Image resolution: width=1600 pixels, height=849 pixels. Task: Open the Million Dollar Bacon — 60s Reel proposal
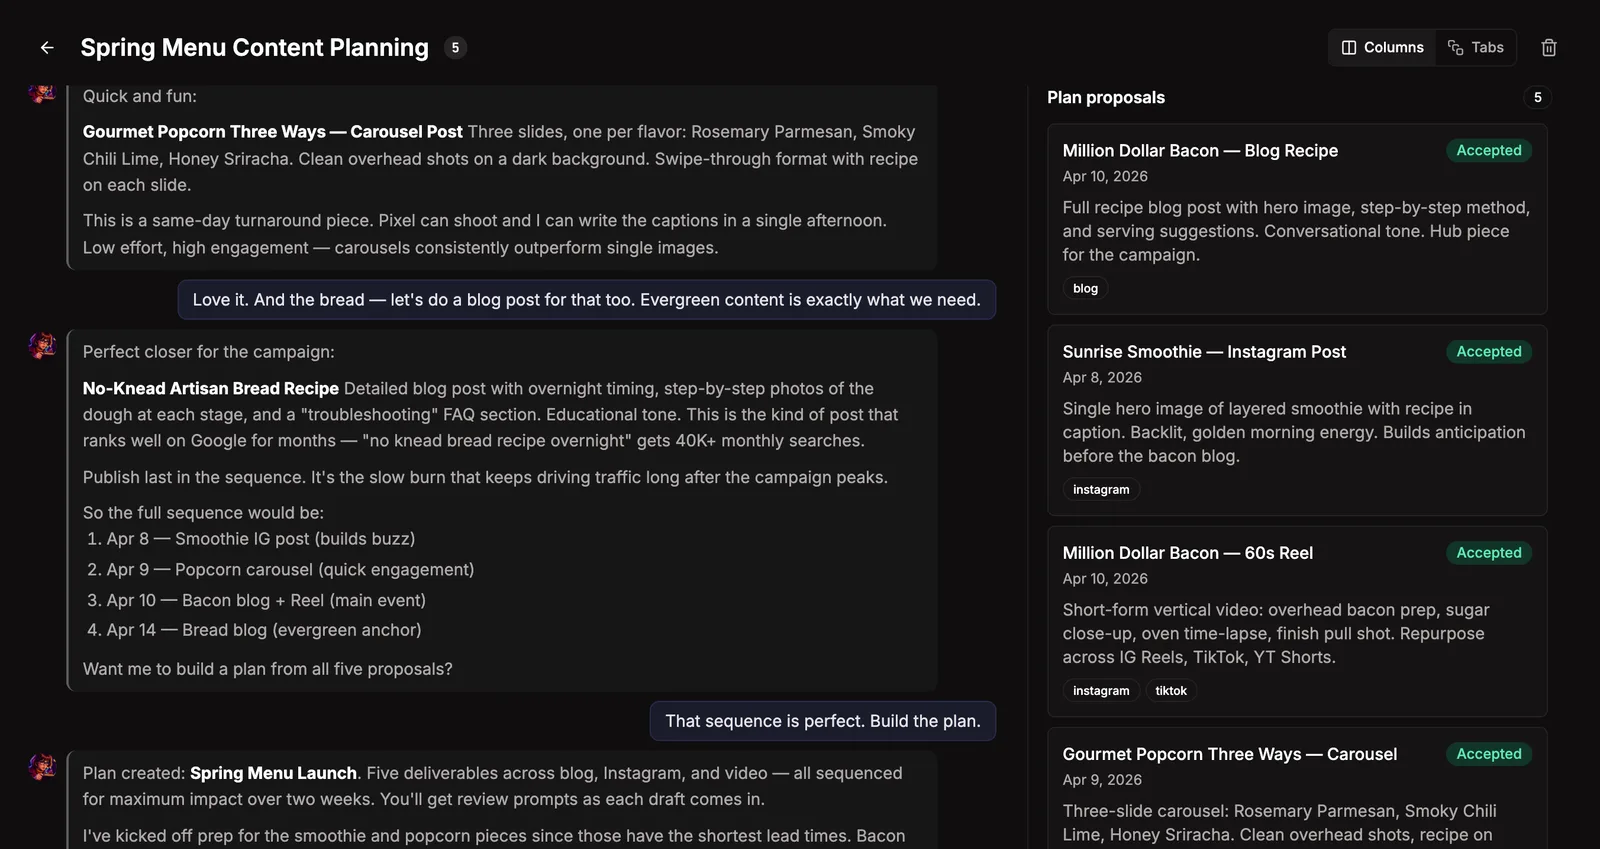[1297, 621]
